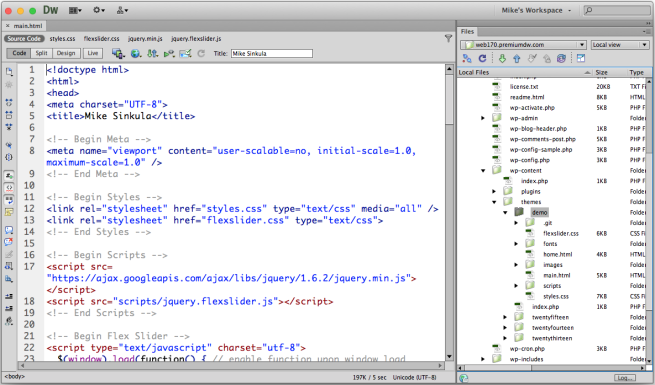Switch to Split view
The width and height of the screenshot is (655, 385).
41,53
